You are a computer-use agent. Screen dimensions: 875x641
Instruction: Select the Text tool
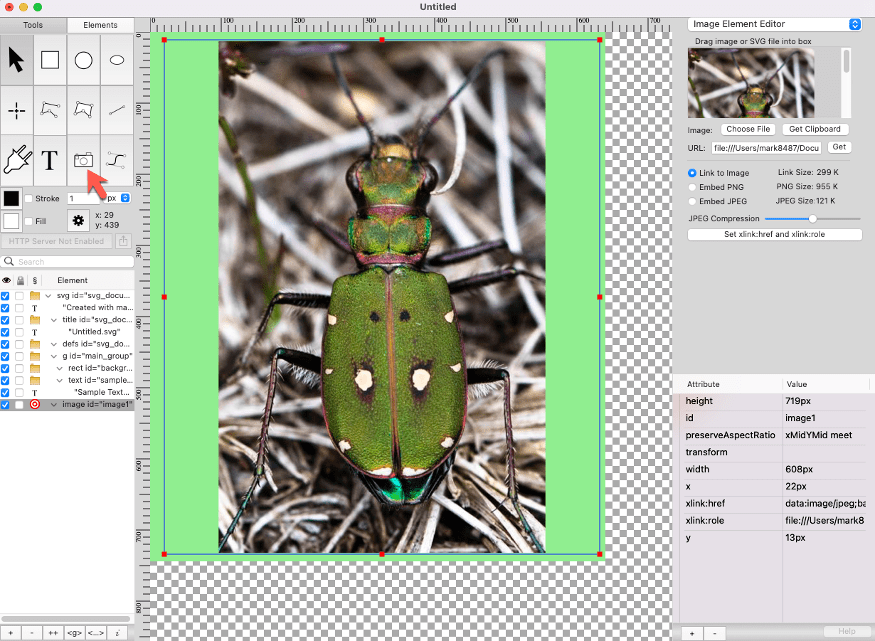(50, 160)
